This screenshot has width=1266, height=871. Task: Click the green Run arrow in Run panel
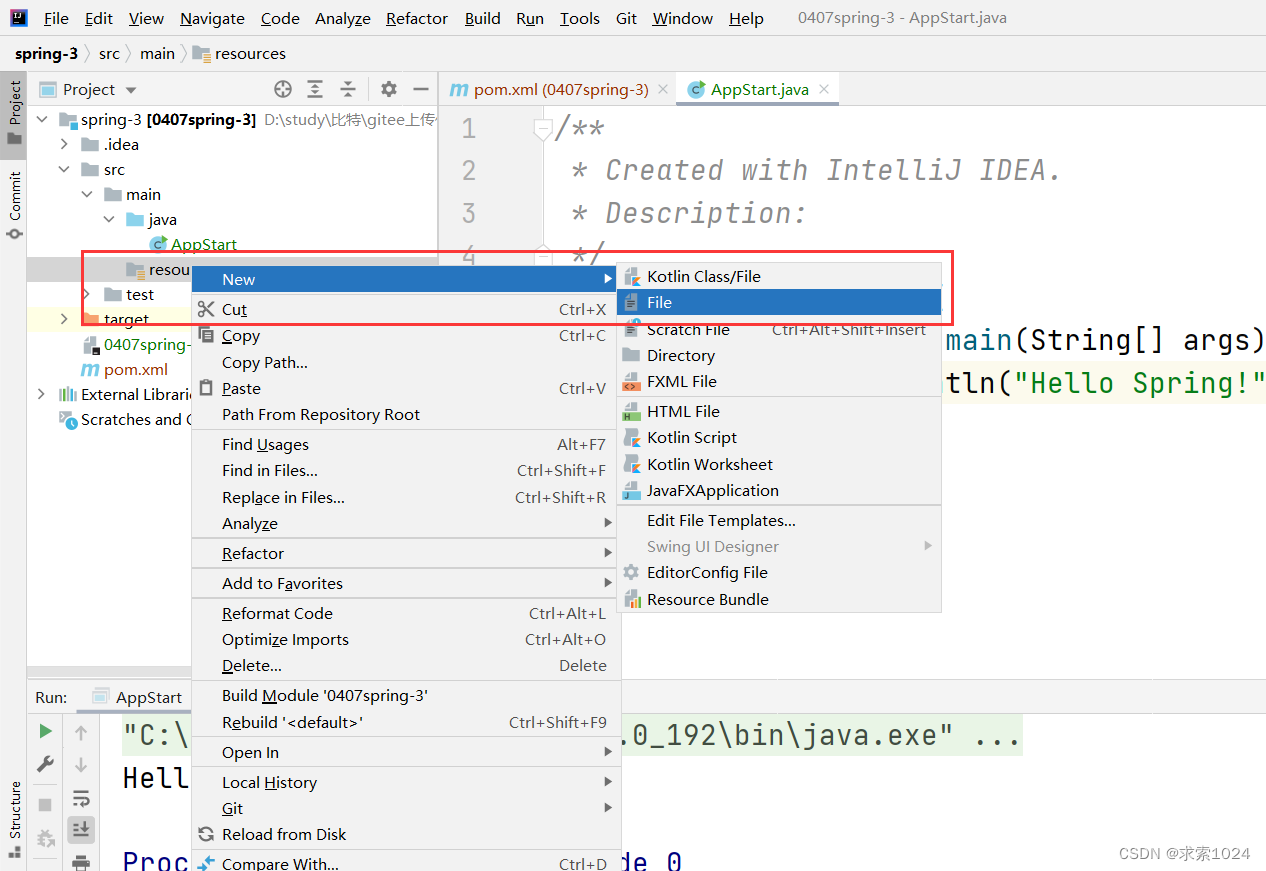click(x=45, y=732)
